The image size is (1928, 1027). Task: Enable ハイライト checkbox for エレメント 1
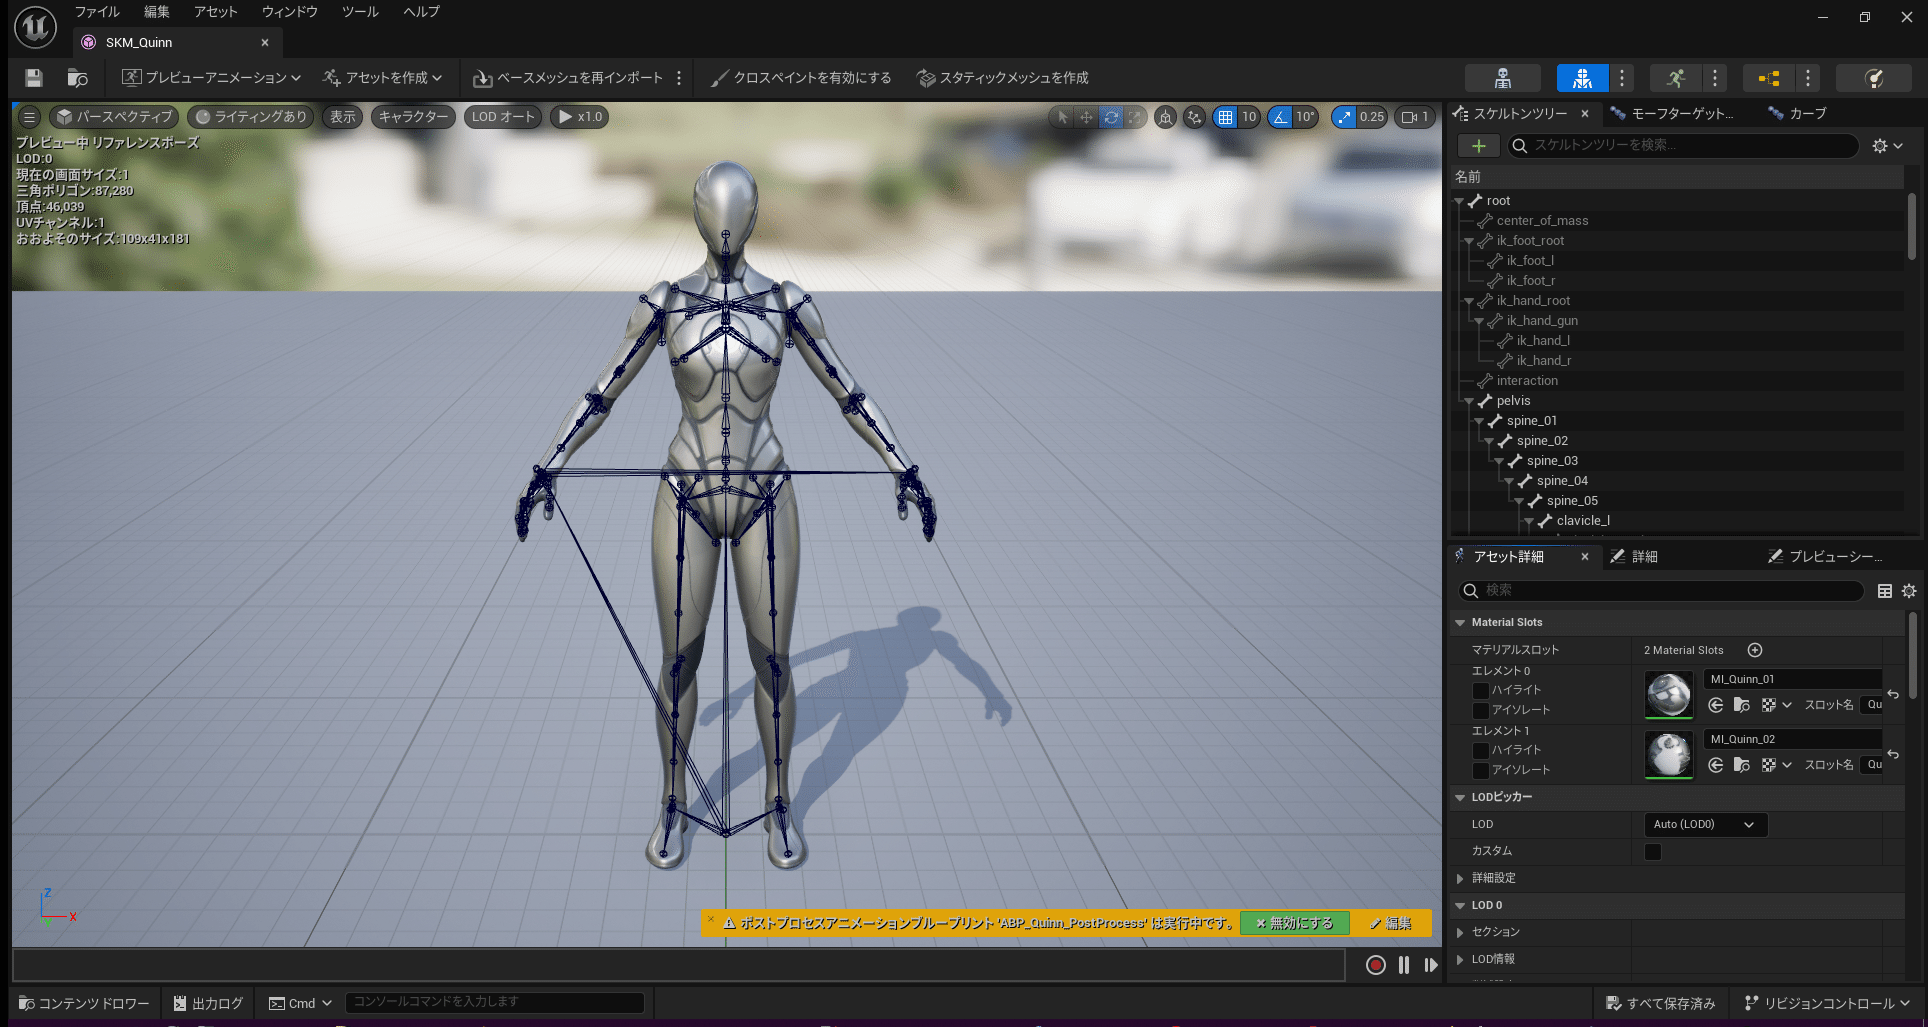click(x=1481, y=751)
